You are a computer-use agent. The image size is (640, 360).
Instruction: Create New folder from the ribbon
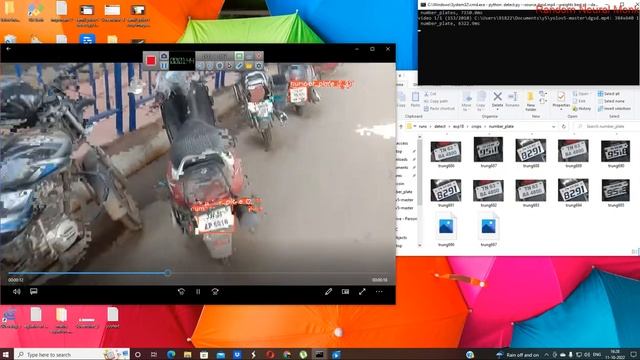[x=531, y=101]
